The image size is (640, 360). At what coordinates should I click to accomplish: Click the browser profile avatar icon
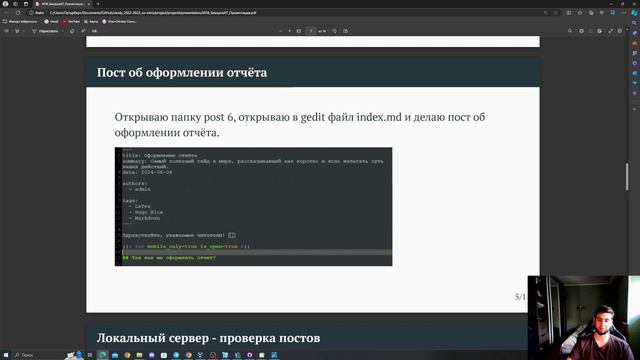(x=5, y=4)
